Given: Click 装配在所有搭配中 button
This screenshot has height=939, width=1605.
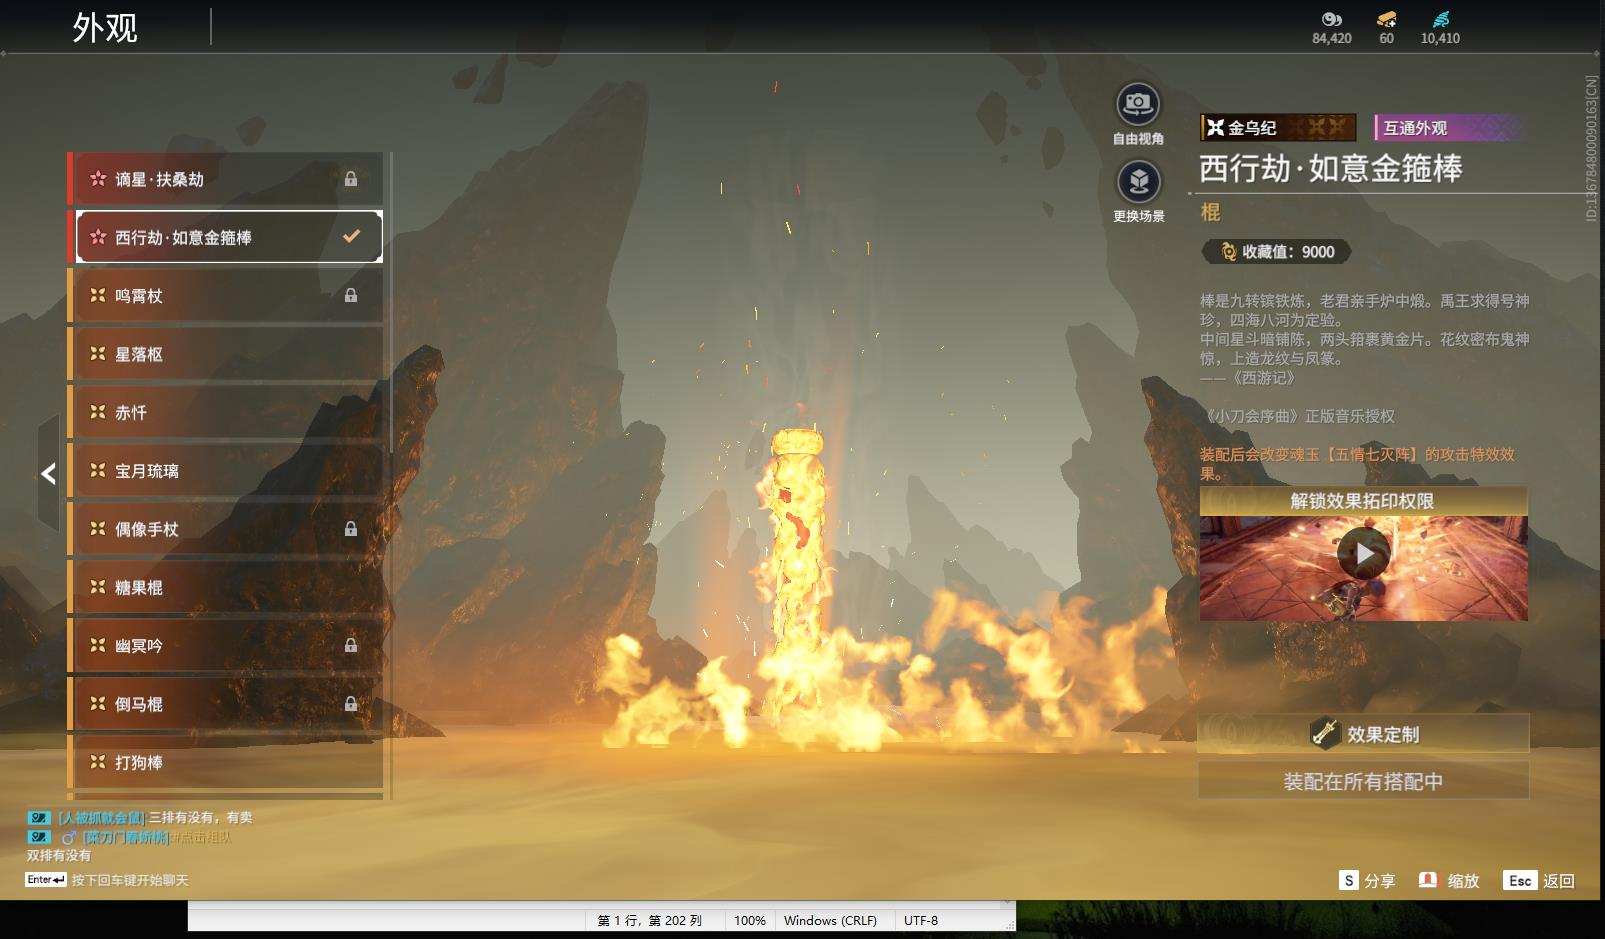Looking at the screenshot, I should point(1363,781).
